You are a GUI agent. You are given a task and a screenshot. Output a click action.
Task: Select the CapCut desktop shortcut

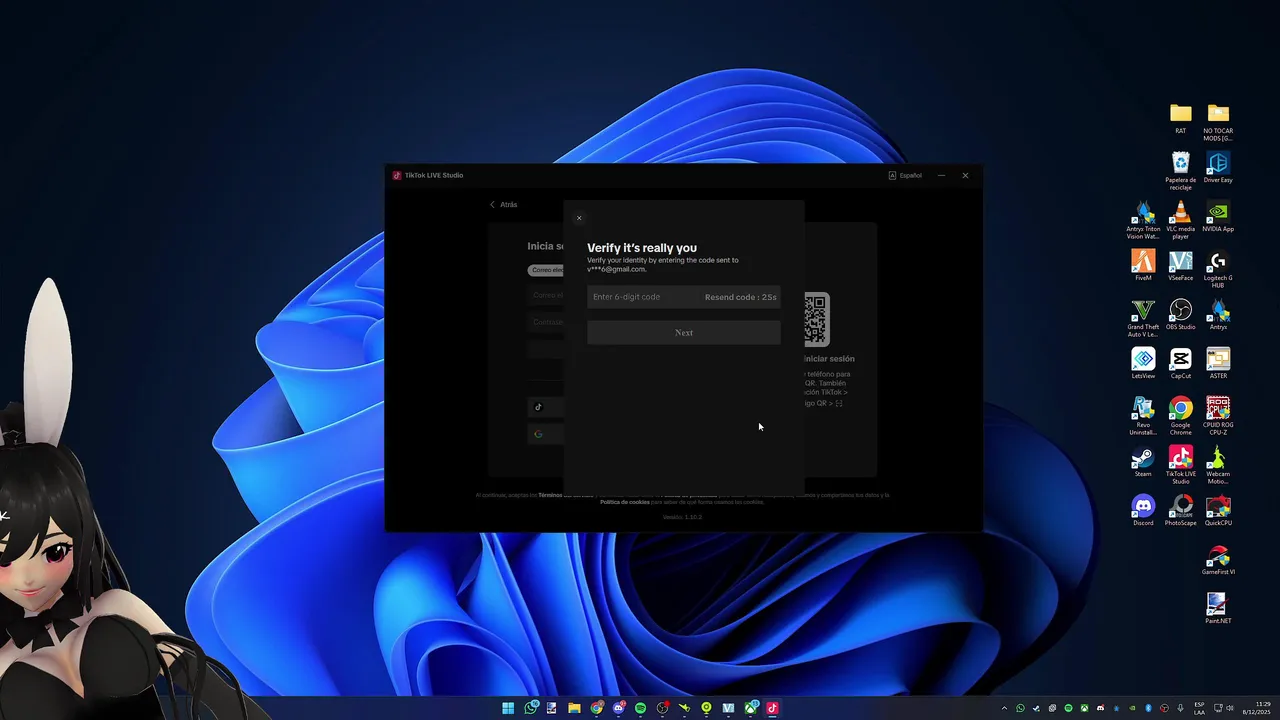pos(1181,364)
